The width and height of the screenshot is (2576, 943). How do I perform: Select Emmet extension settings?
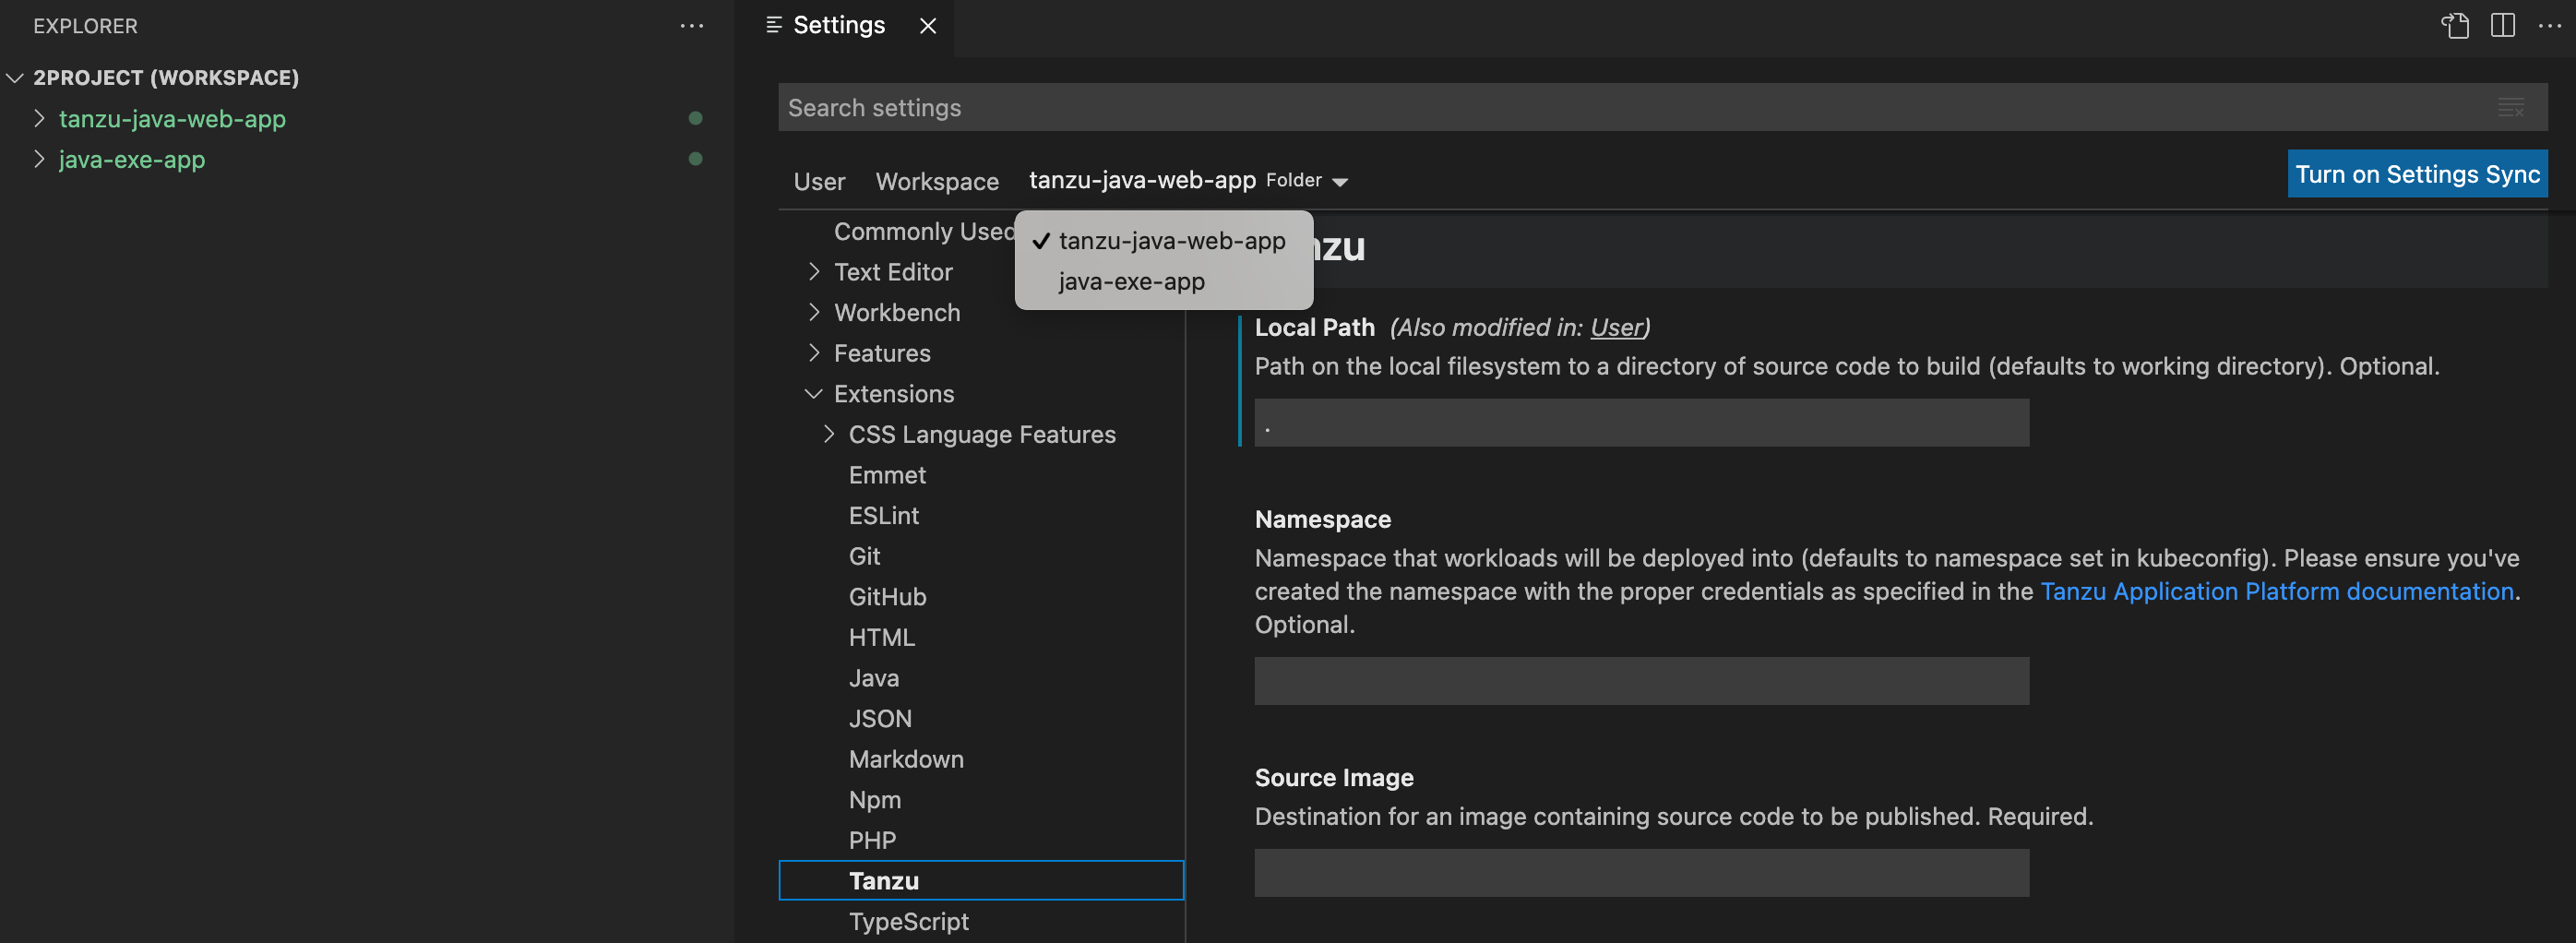click(887, 475)
